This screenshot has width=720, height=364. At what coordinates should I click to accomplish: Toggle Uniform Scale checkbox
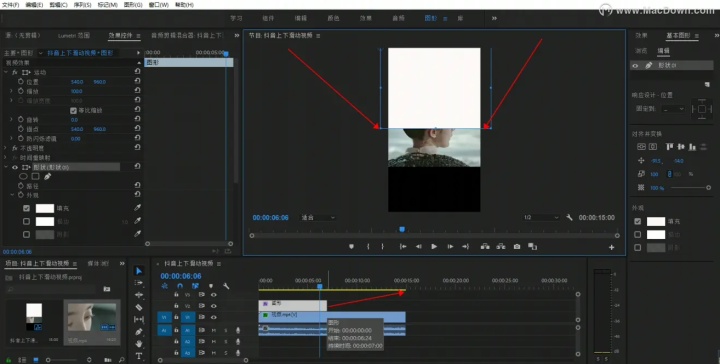click(73, 111)
